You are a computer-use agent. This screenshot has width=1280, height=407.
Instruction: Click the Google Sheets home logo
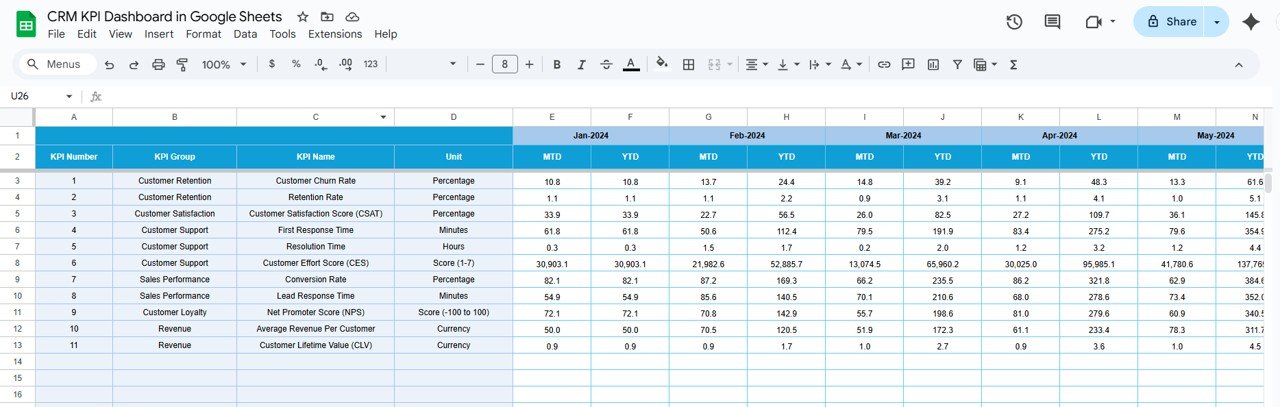(25, 24)
